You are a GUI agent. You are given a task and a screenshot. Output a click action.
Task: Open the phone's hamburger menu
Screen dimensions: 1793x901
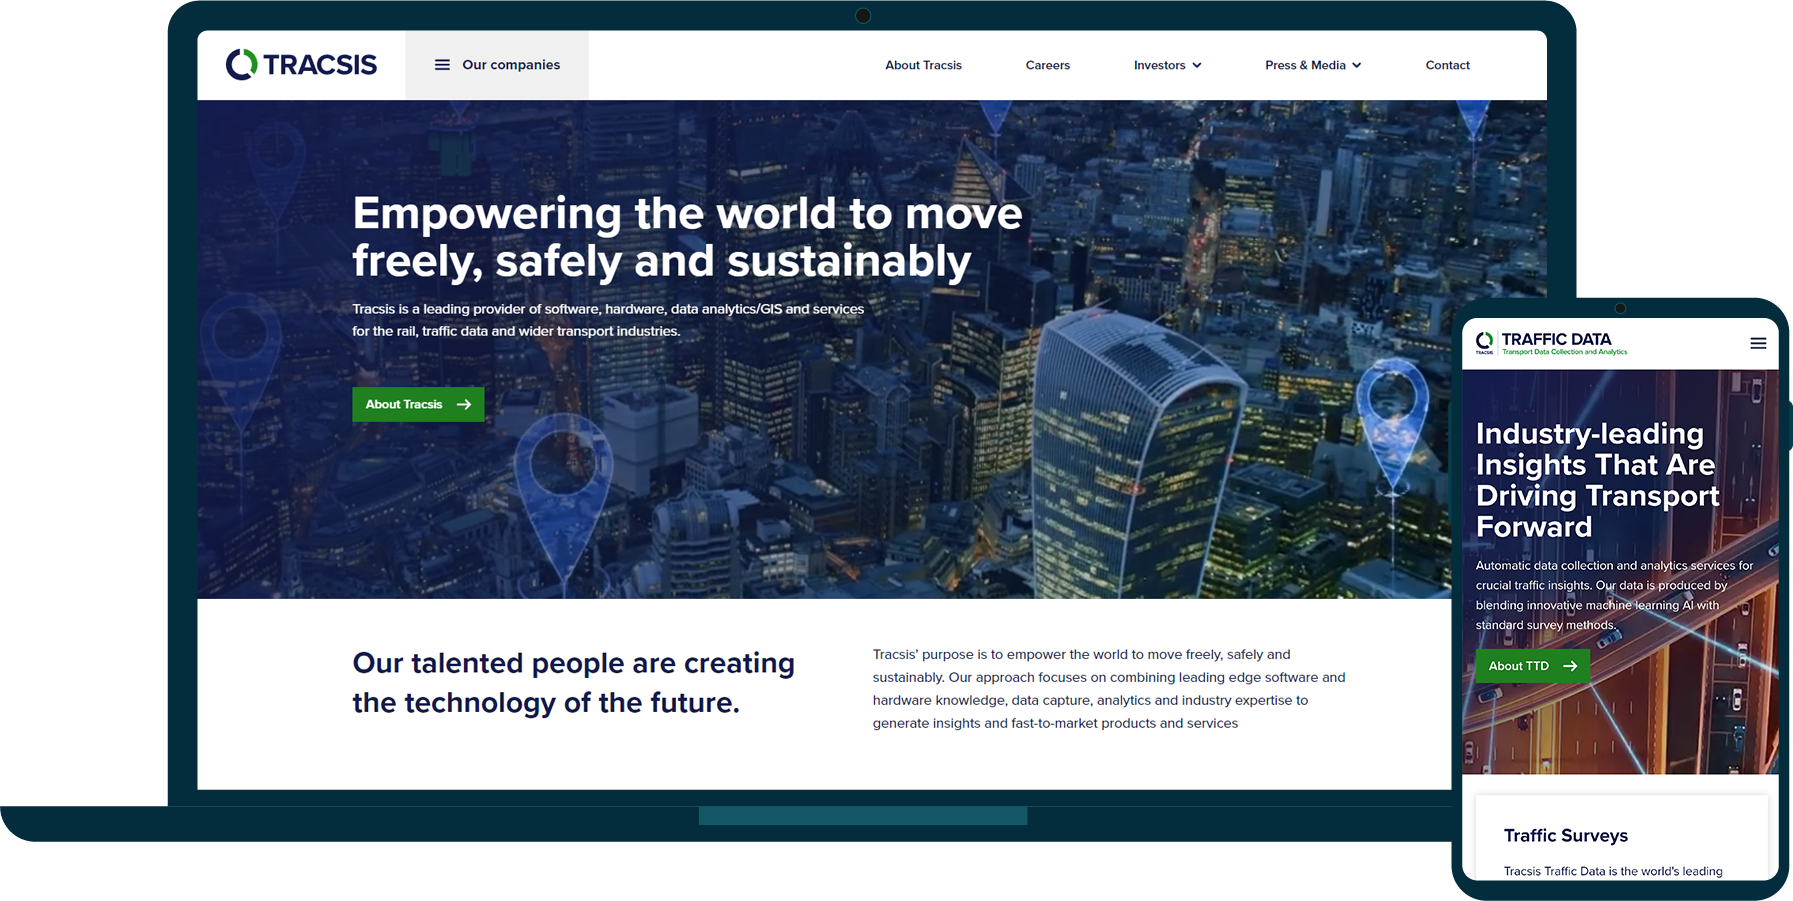click(x=1758, y=343)
